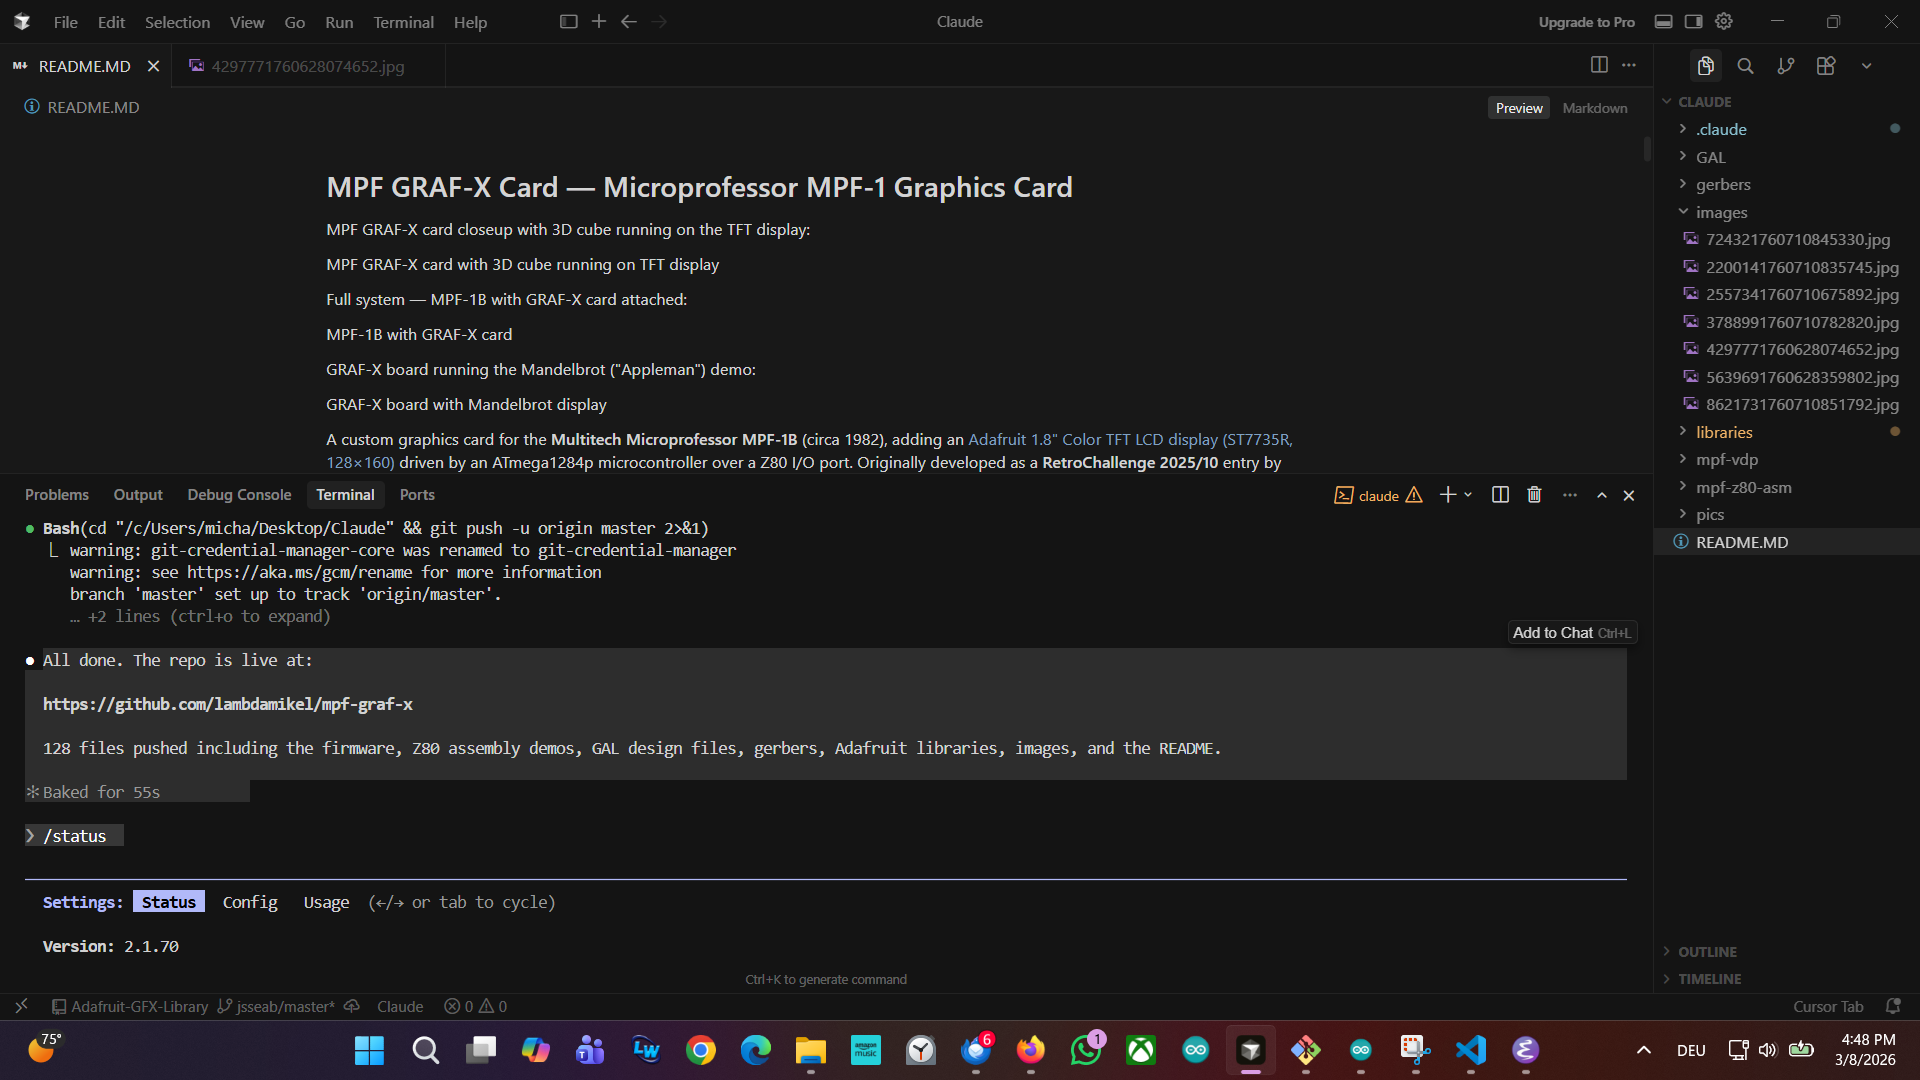Toggle the right sidebar layout button
Screen dimensions: 1920x1080
point(1693,21)
